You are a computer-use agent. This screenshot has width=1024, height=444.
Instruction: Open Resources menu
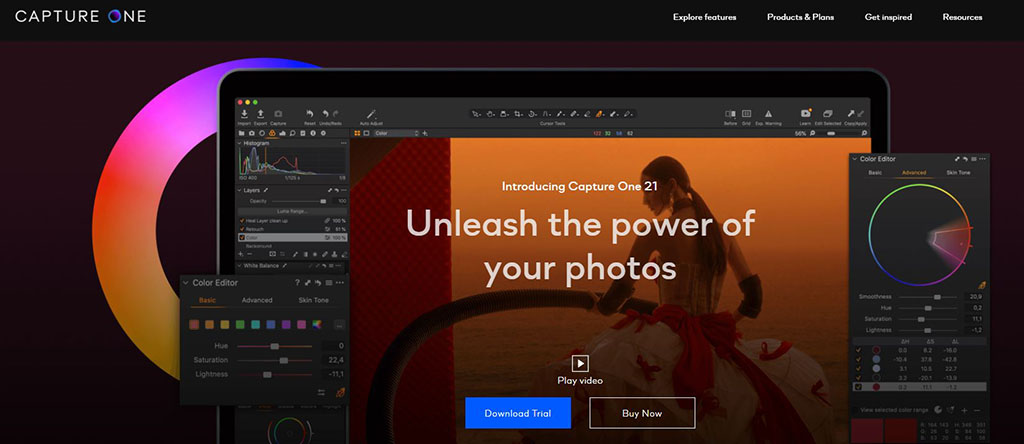[x=962, y=17]
